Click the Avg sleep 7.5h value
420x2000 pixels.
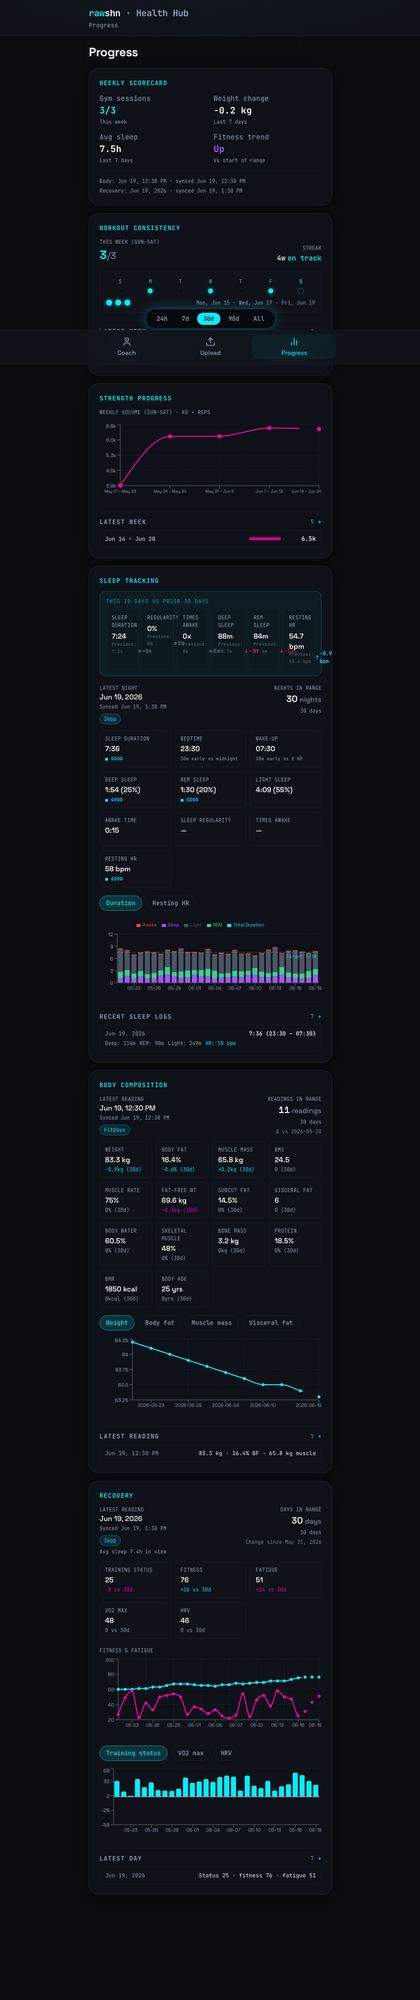tap(110, 149)
